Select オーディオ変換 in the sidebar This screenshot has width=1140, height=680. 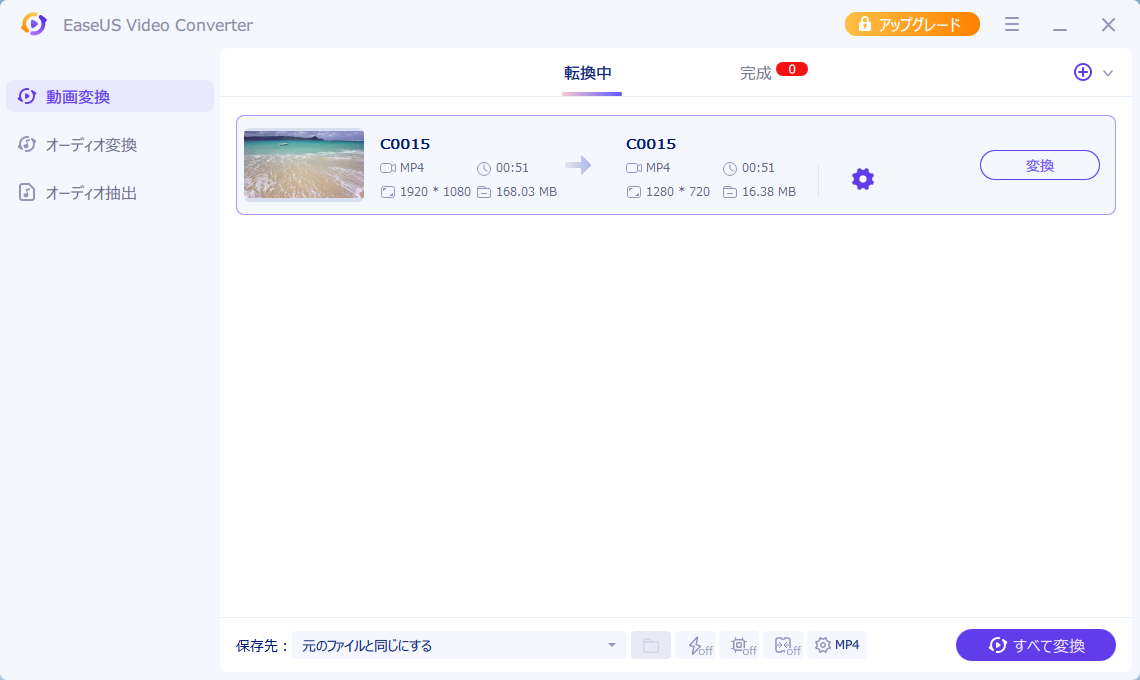91,145
